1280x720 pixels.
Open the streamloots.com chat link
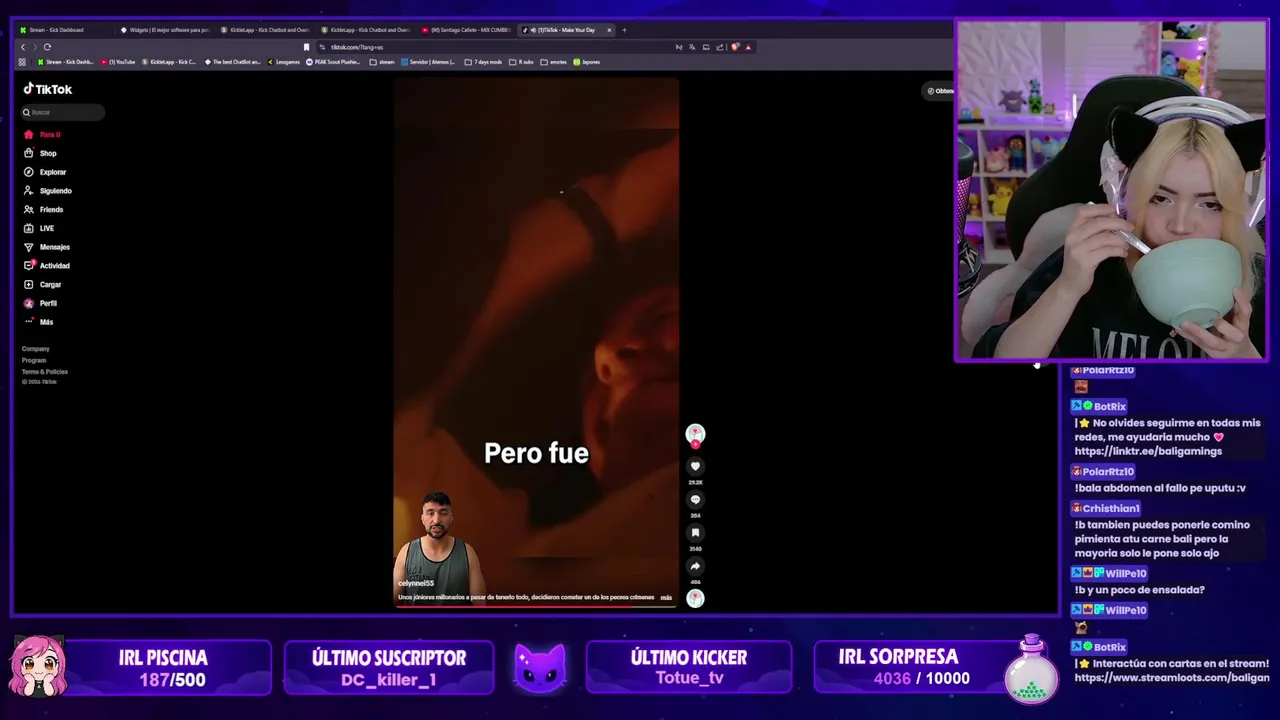coord(1171,677)
